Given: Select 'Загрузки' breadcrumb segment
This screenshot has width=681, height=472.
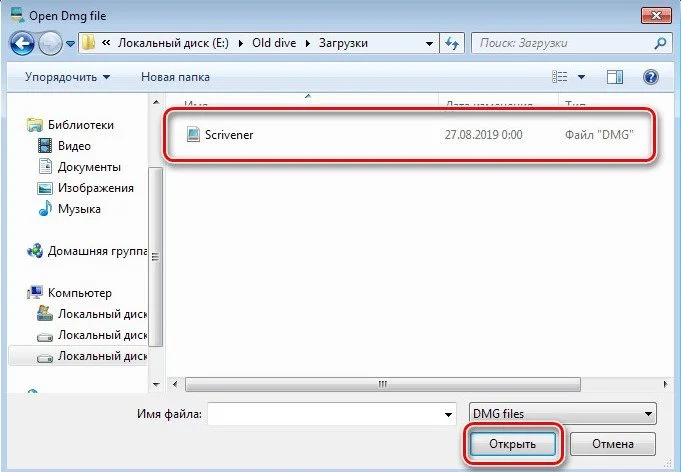Looking at the screenshot, I should tap(343, 43).
